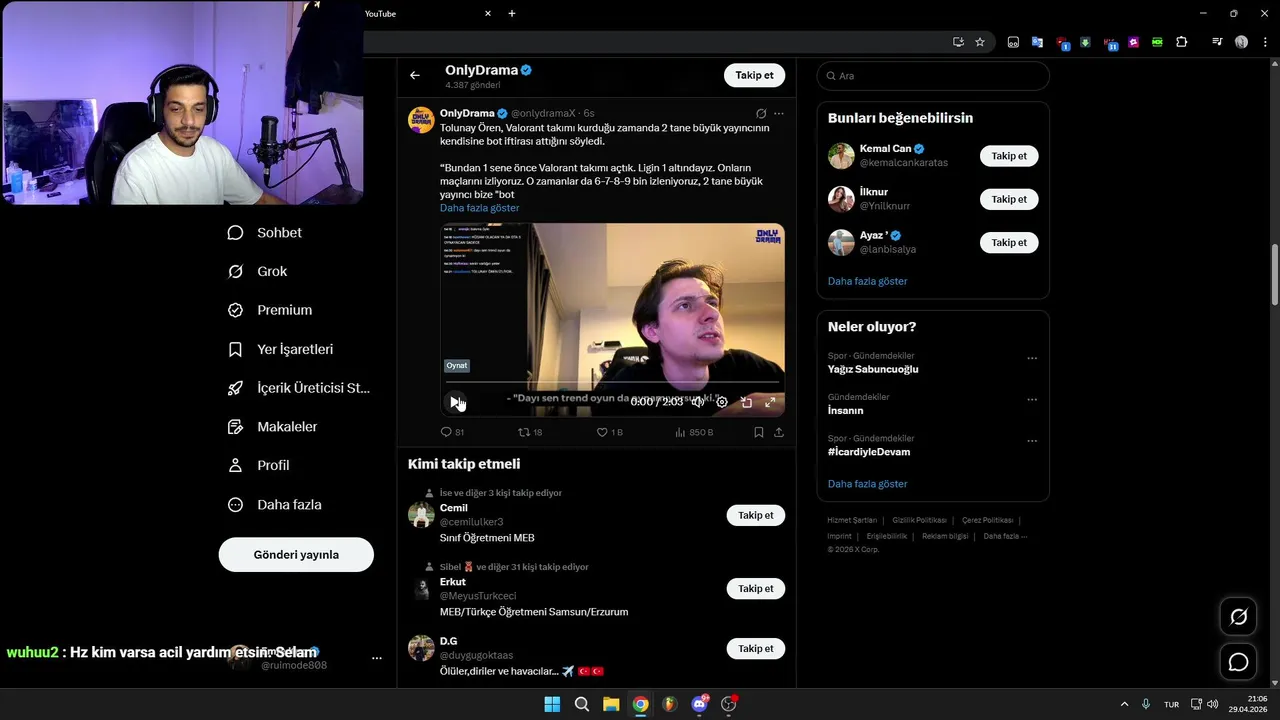Mute the video with the speaker icon

(698, 402)
